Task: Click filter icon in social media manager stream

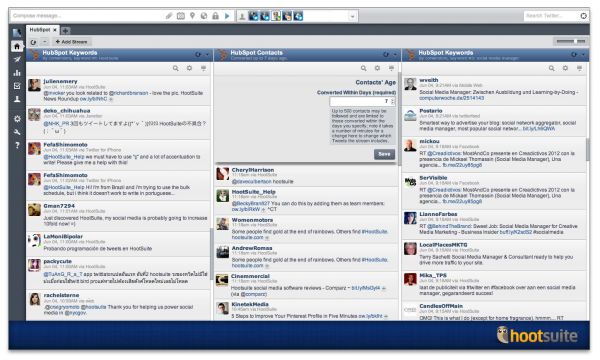Action: click(579, 68)
